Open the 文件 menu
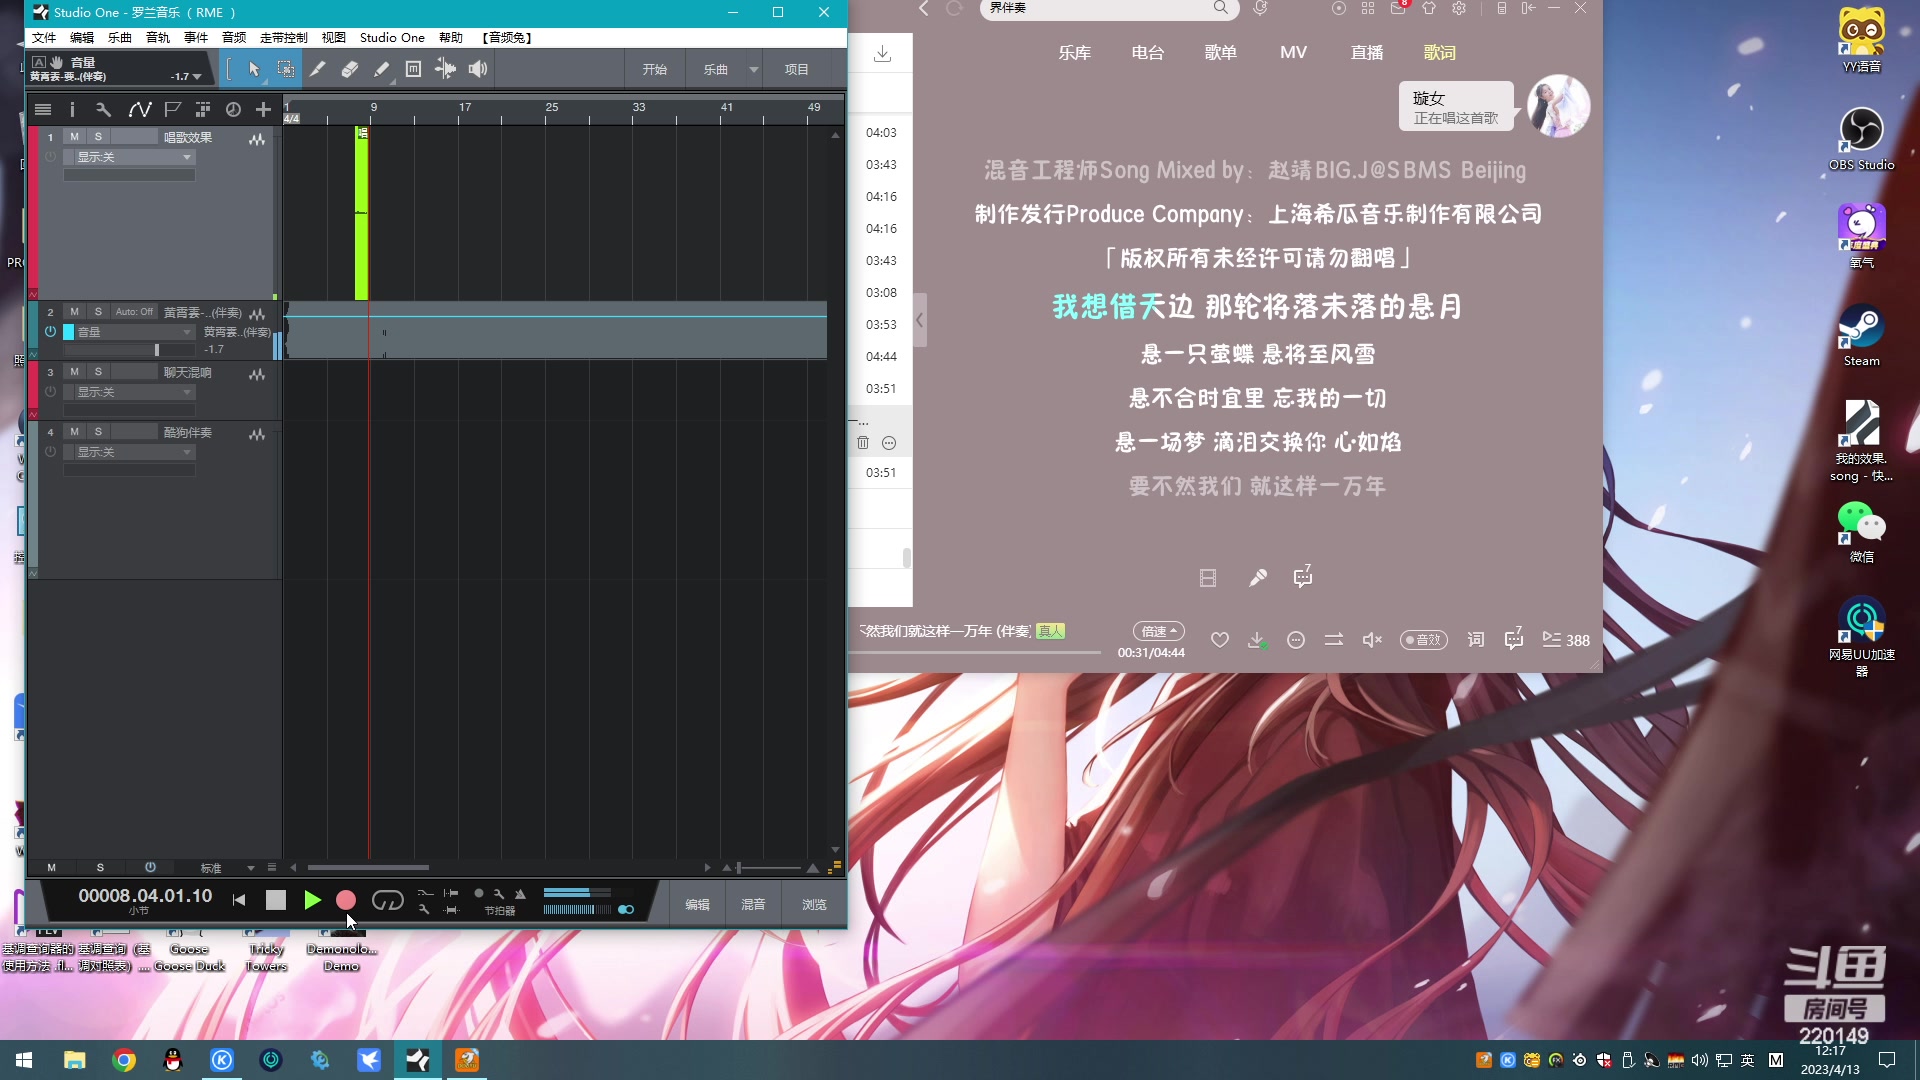 click(44, 38)
